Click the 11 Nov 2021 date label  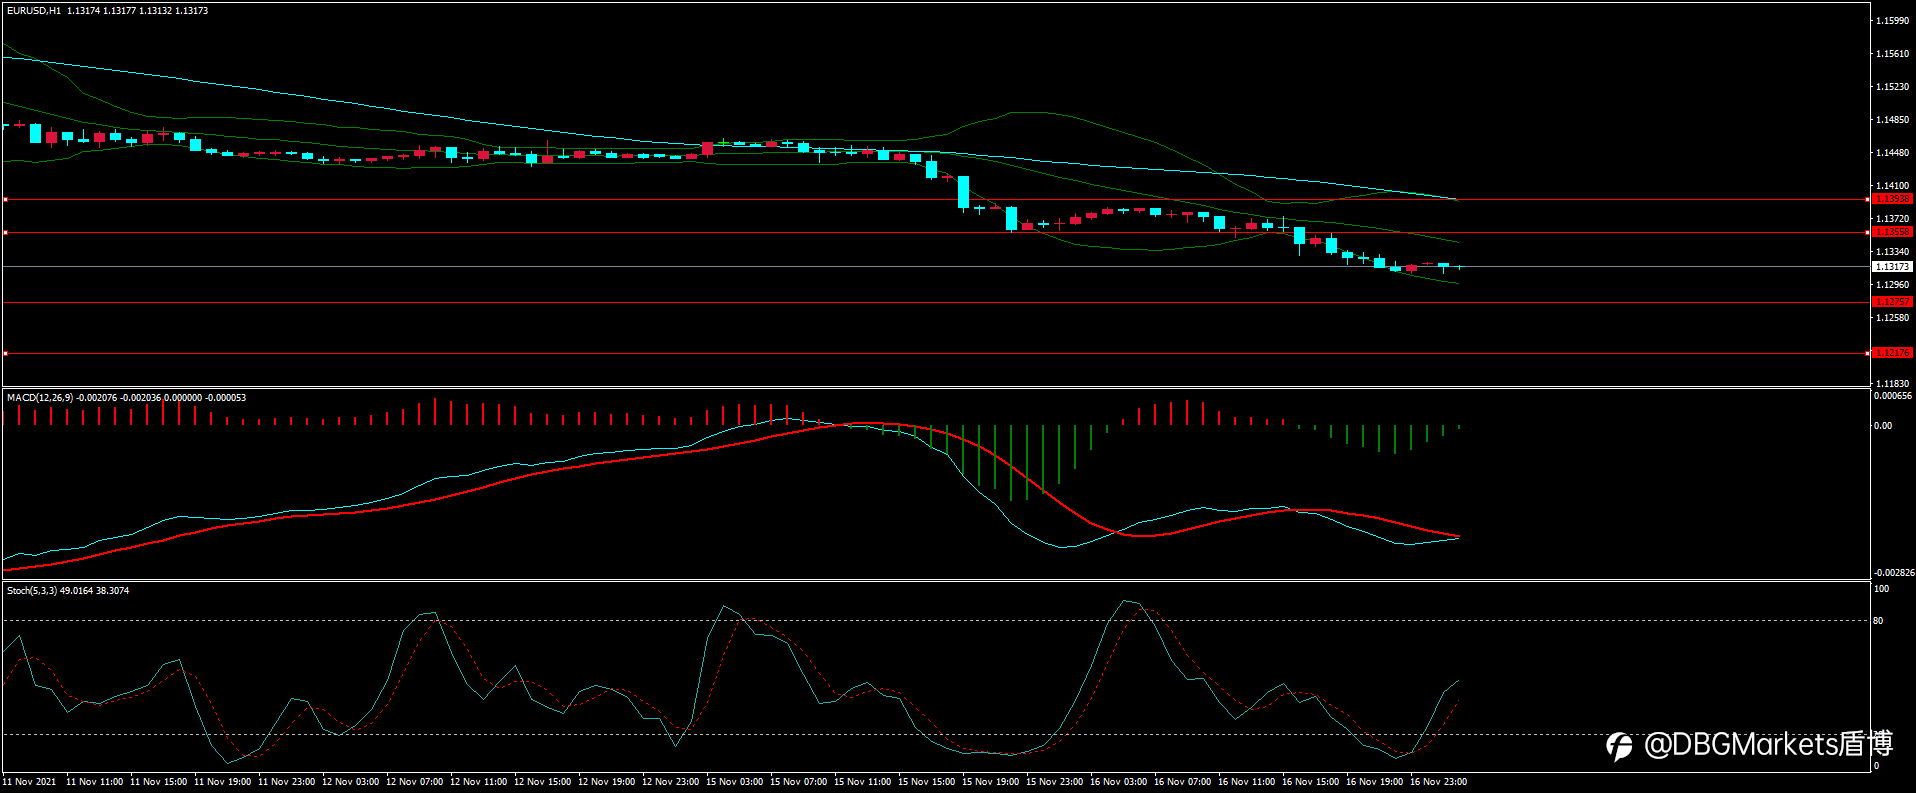point(30,782)
